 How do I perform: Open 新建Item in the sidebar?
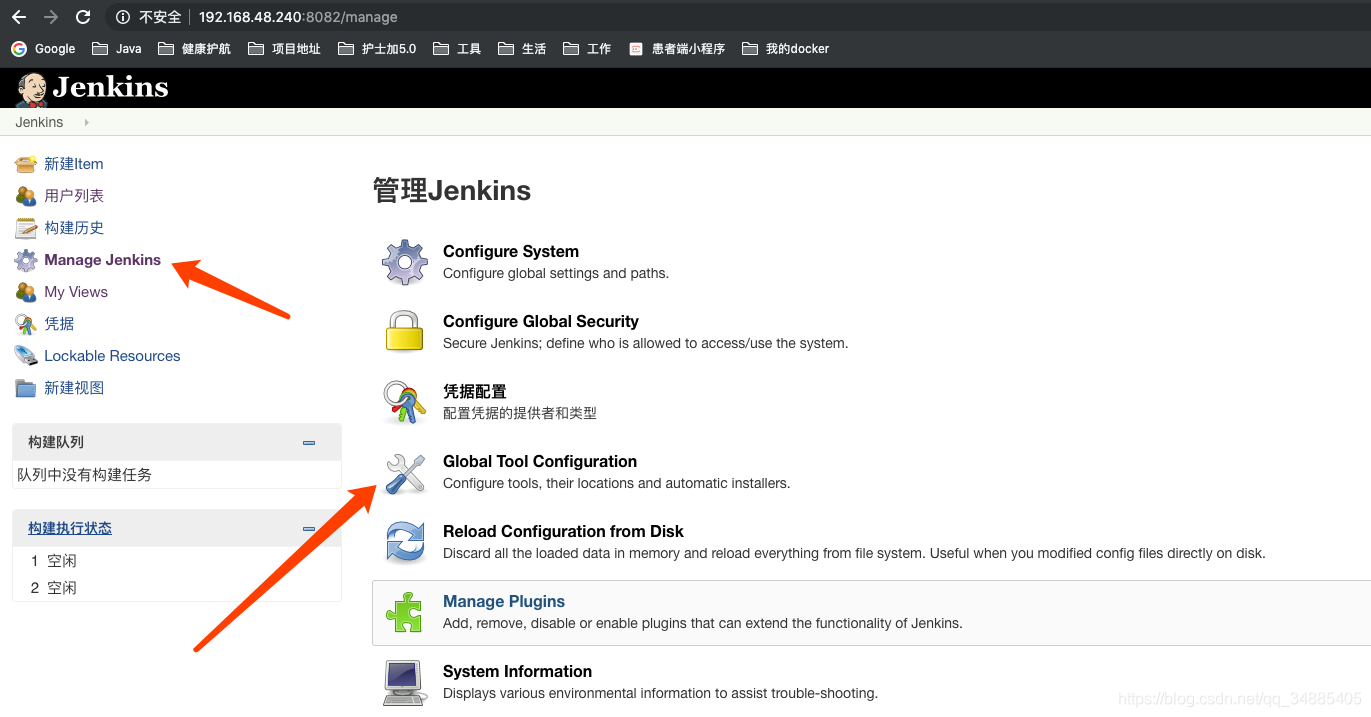point(74,164)
